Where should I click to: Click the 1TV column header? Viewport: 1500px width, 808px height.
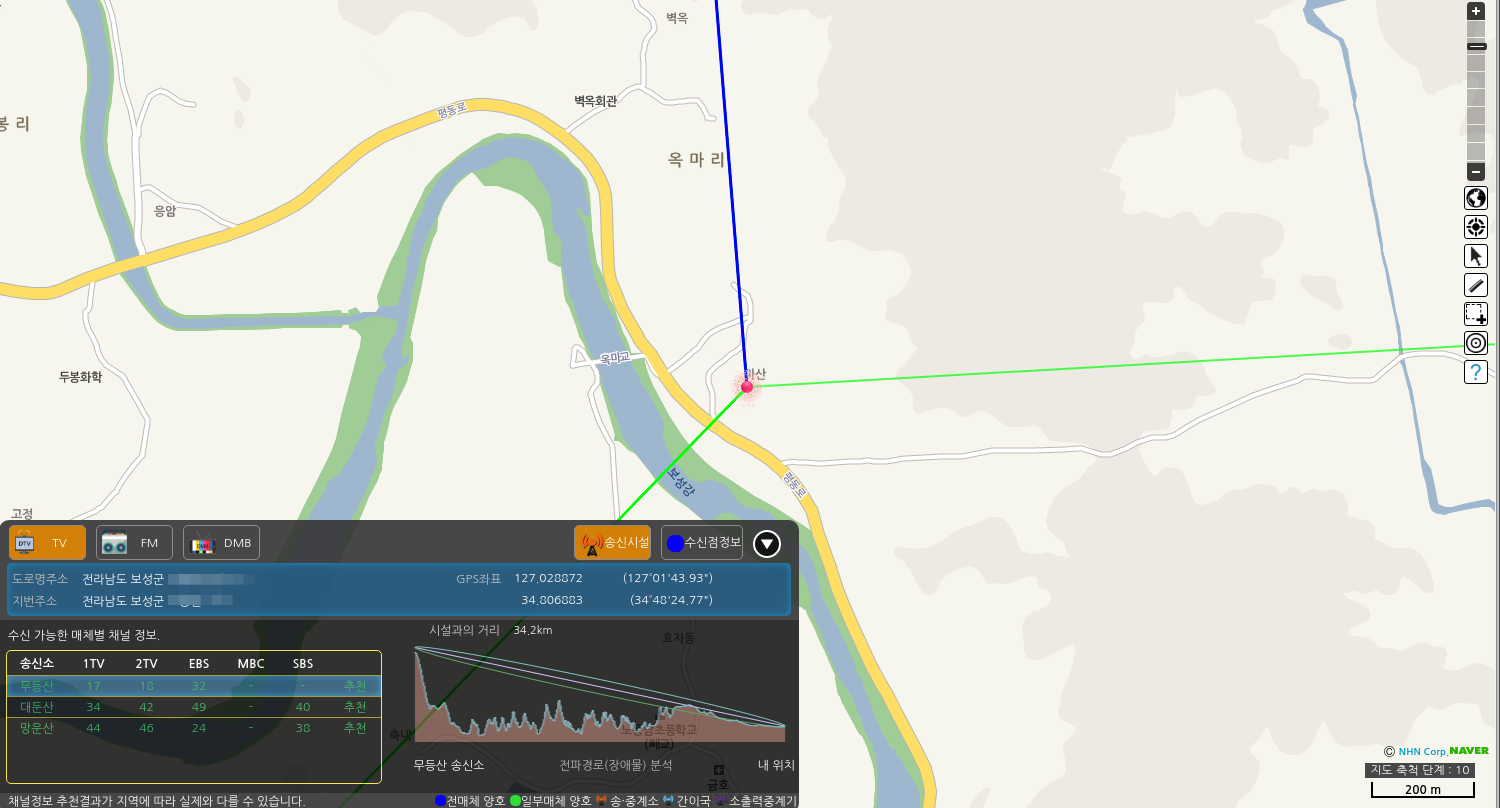point(94,664)
